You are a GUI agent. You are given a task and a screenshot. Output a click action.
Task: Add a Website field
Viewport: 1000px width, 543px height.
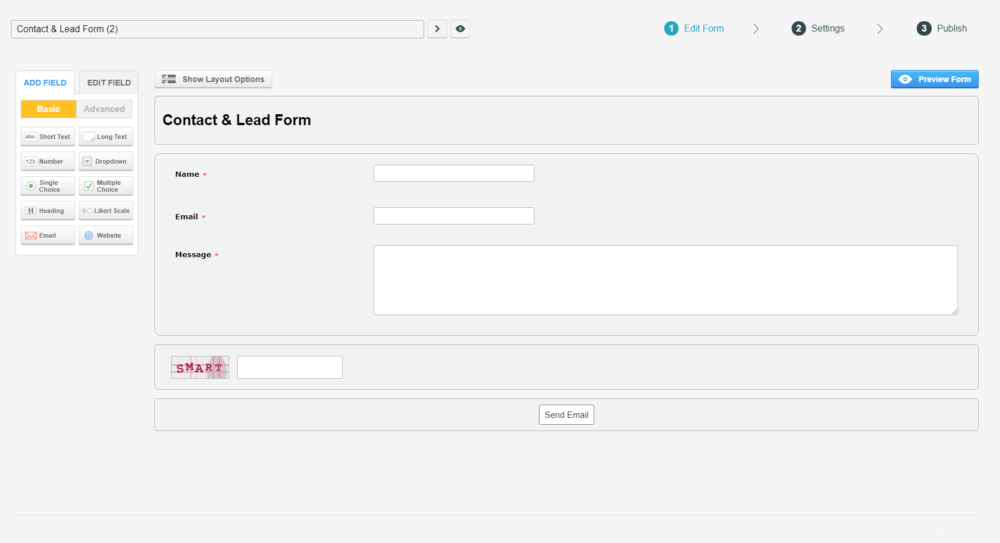(106, 235)
